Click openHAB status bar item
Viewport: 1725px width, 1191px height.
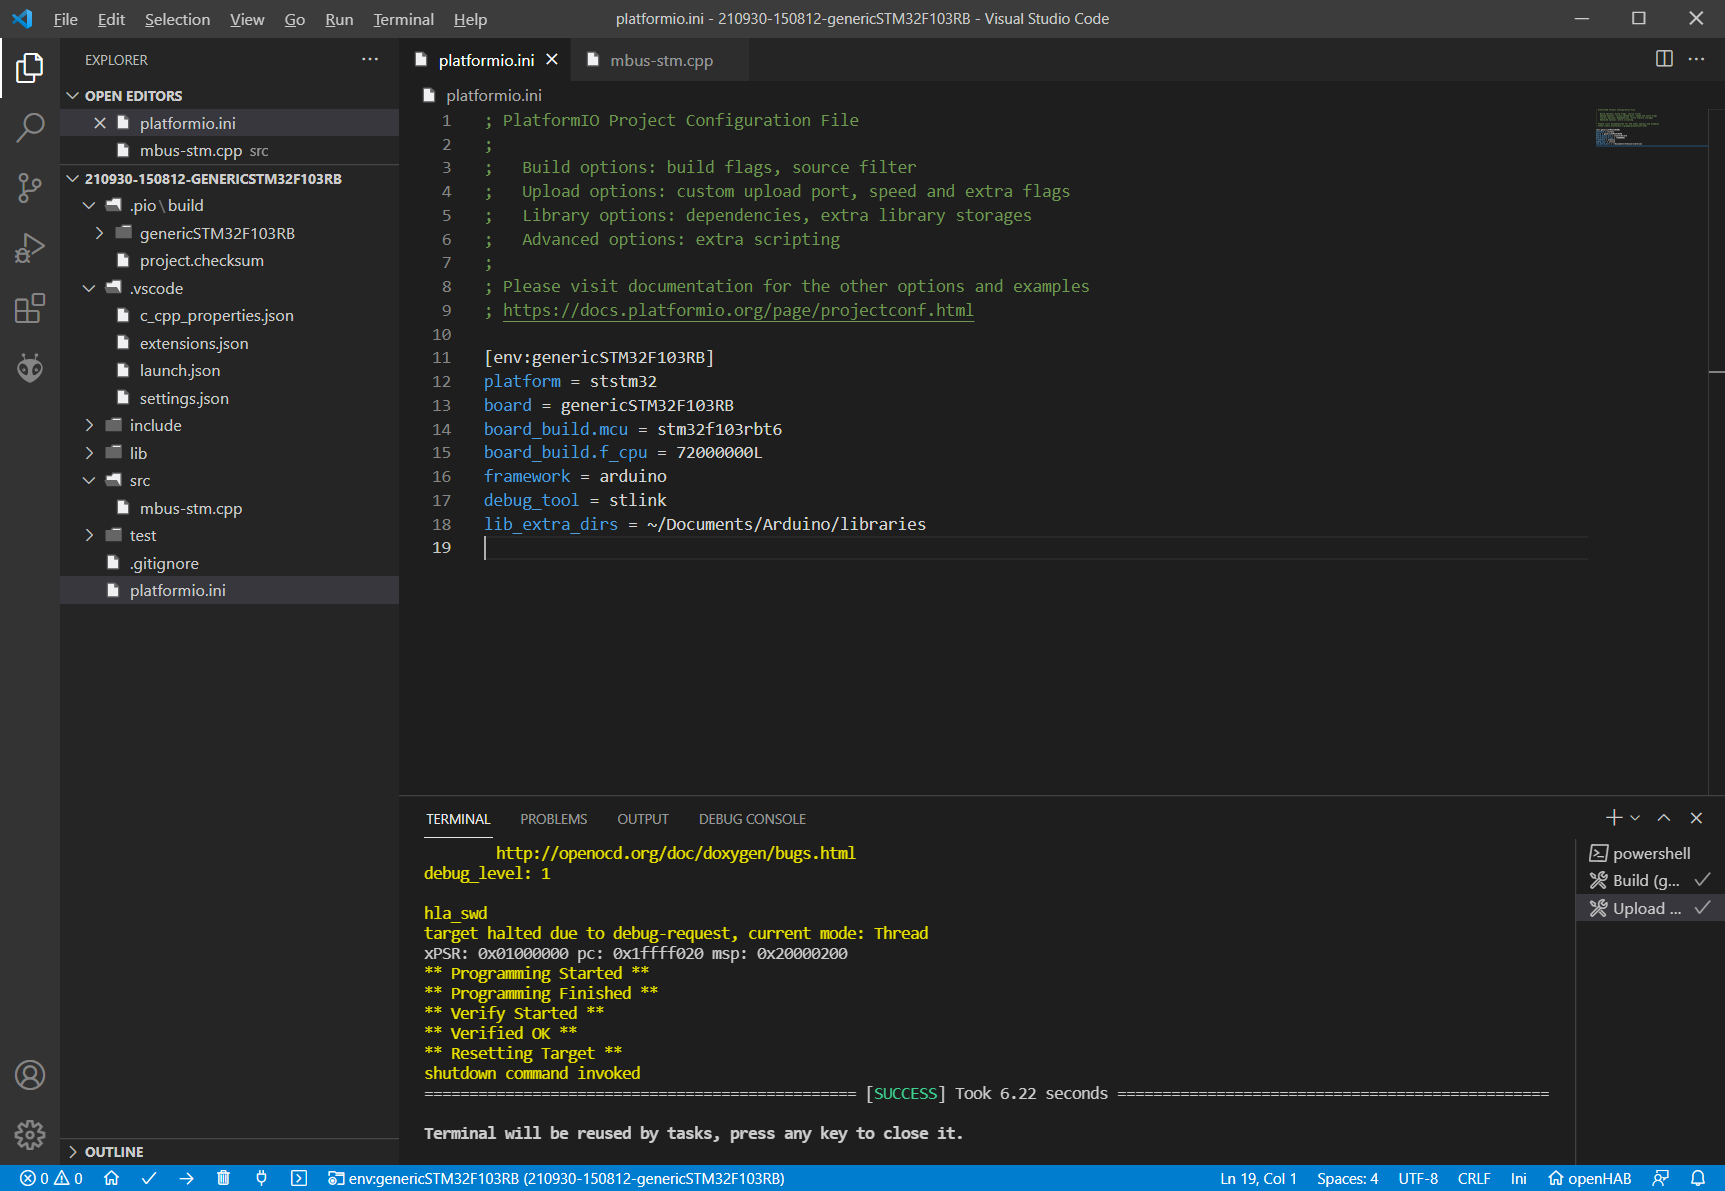pyautogui.click(x=1590, y=1178)
